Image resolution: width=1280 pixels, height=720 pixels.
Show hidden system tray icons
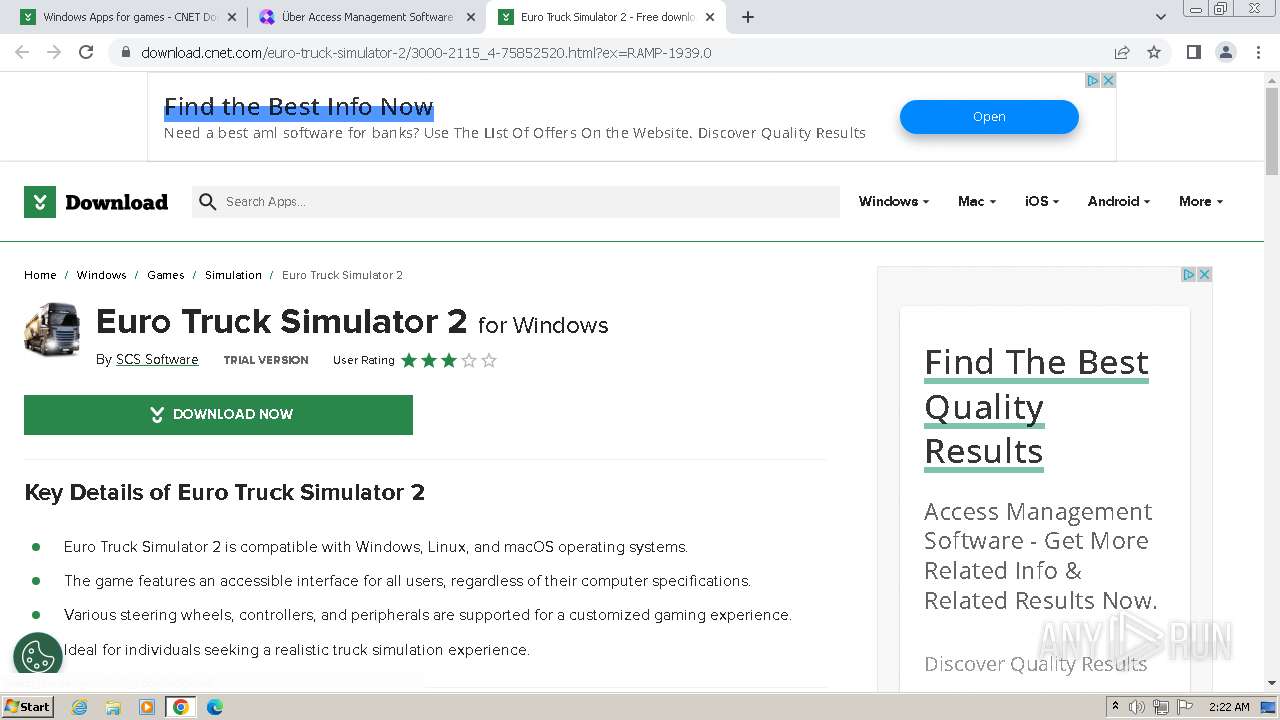(x=1115, y=707)
